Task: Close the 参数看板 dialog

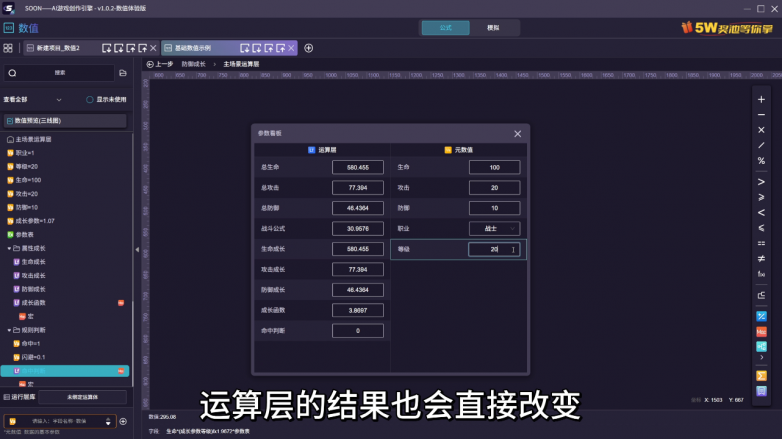Action: coord(517,133)
